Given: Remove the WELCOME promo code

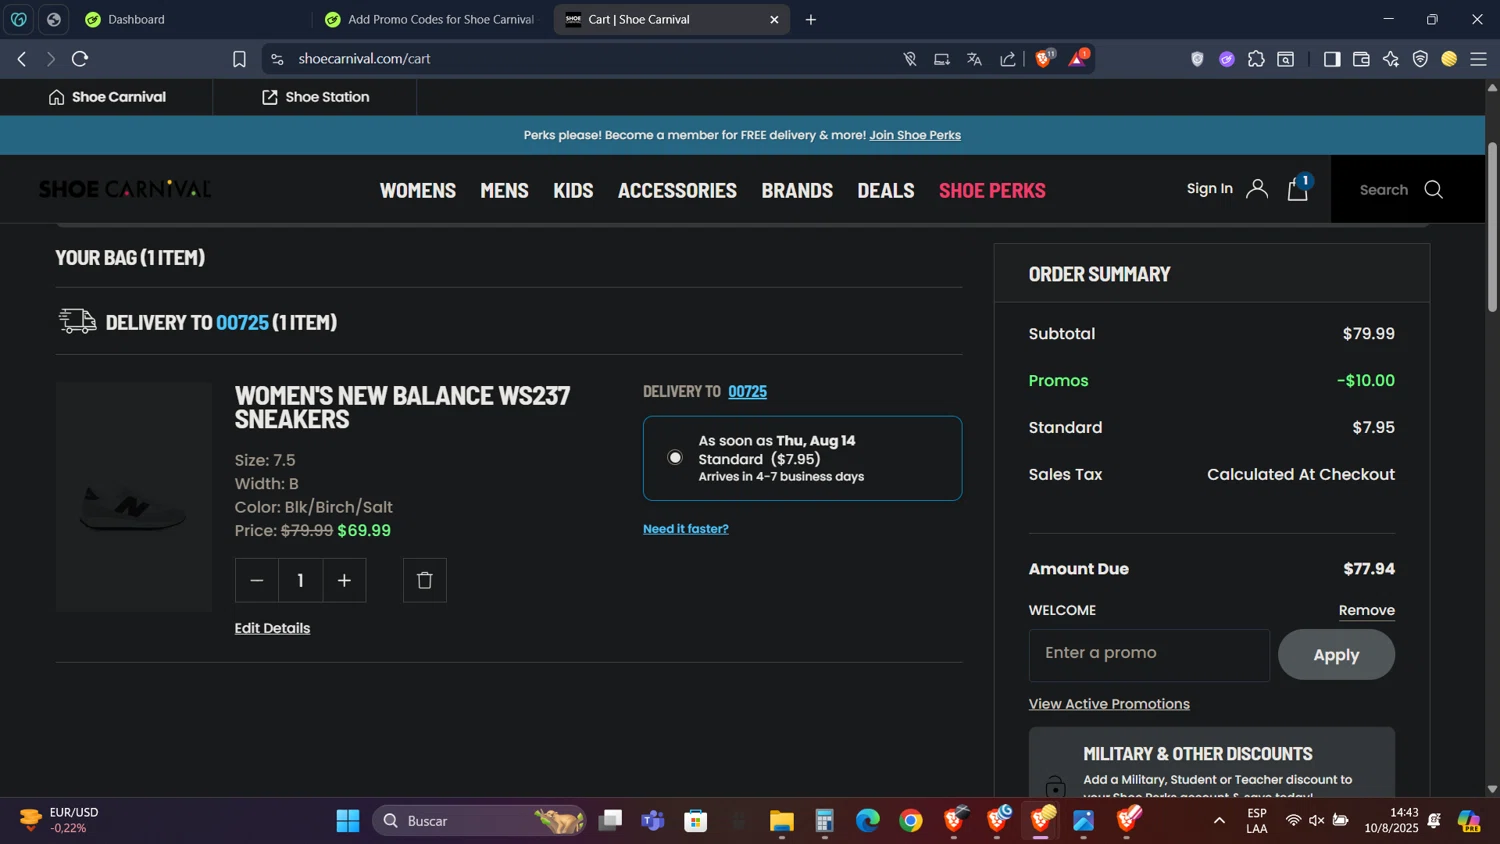Looking at the screenshot, I should pos(1366,610).
